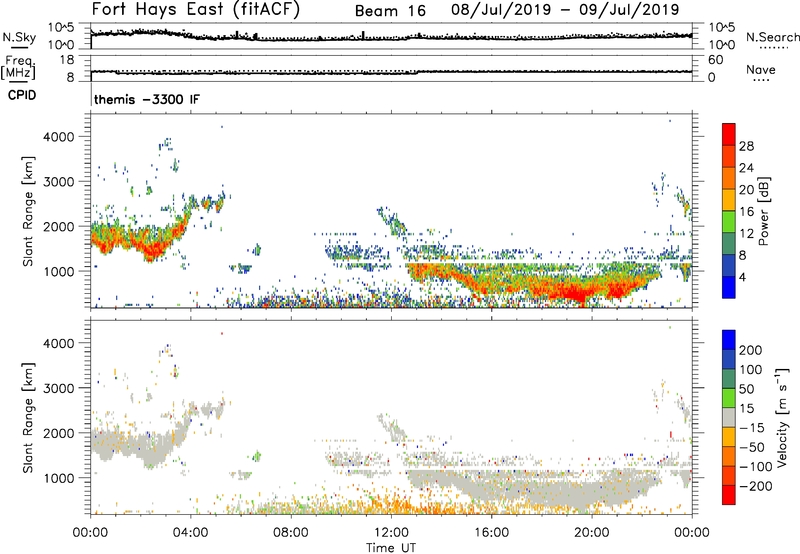Click the 'N.Search' legend label

773,37
